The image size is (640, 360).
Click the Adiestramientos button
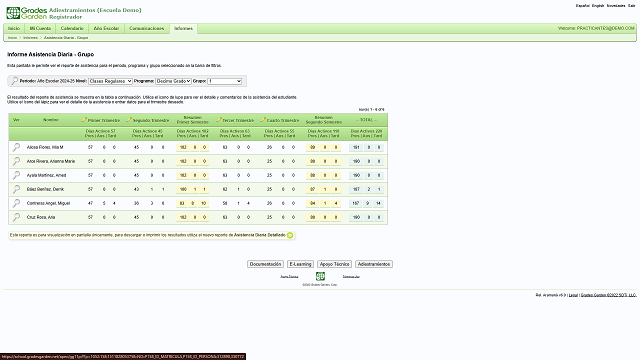tap(374, 264)
